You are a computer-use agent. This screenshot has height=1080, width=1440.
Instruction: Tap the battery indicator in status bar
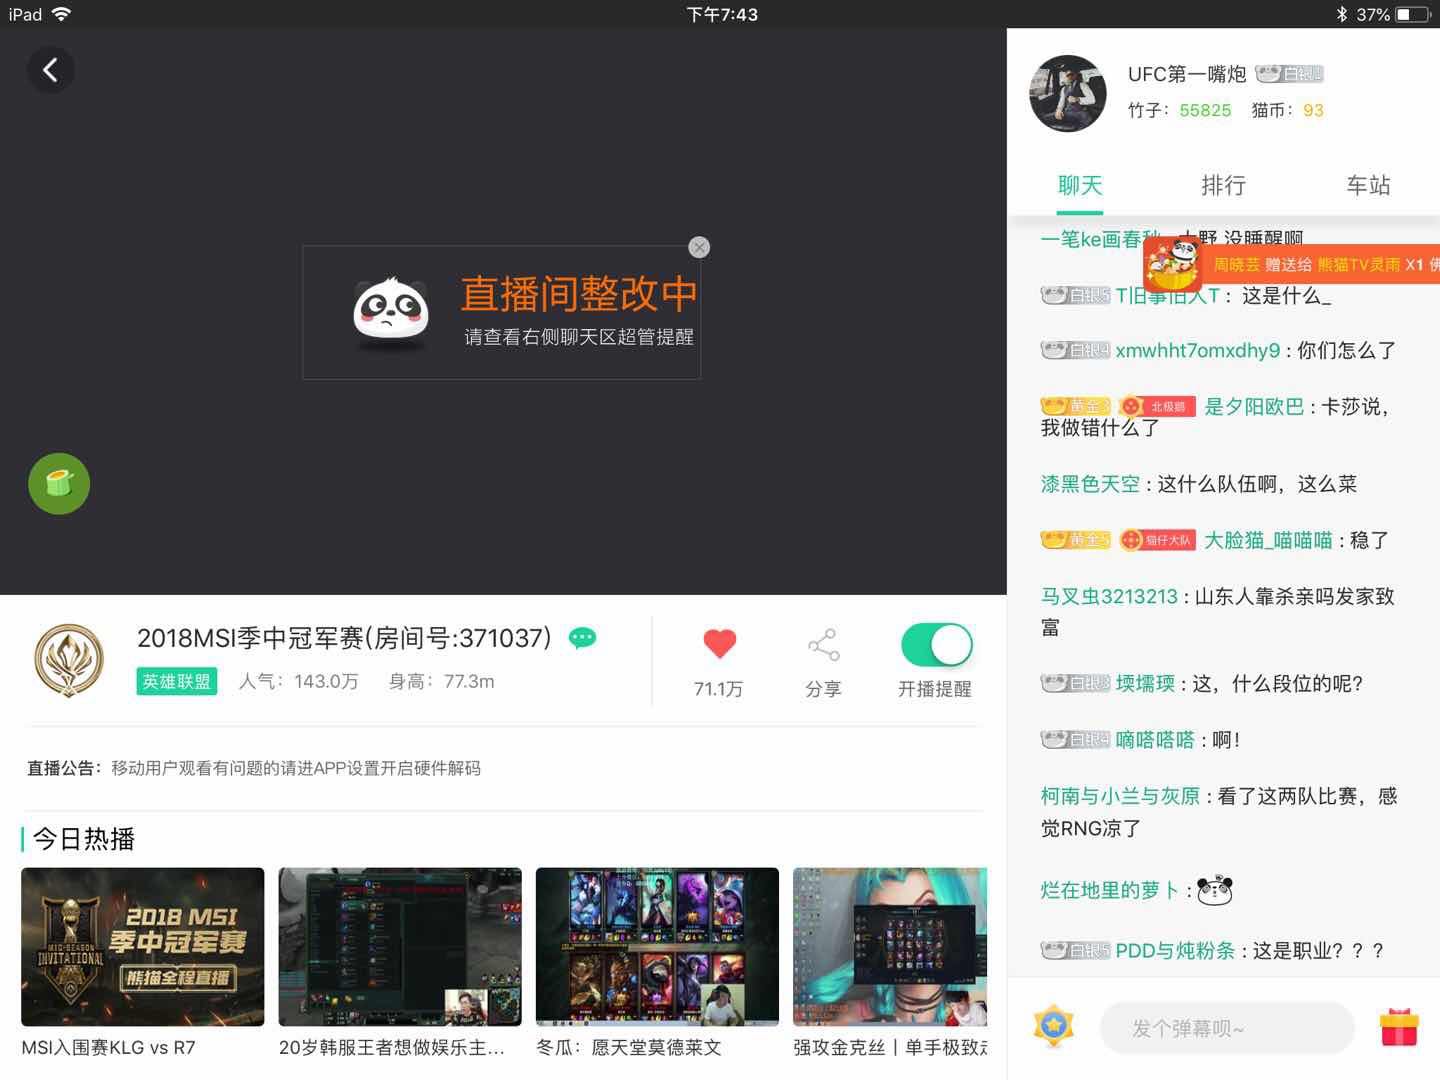(1412, 14)
